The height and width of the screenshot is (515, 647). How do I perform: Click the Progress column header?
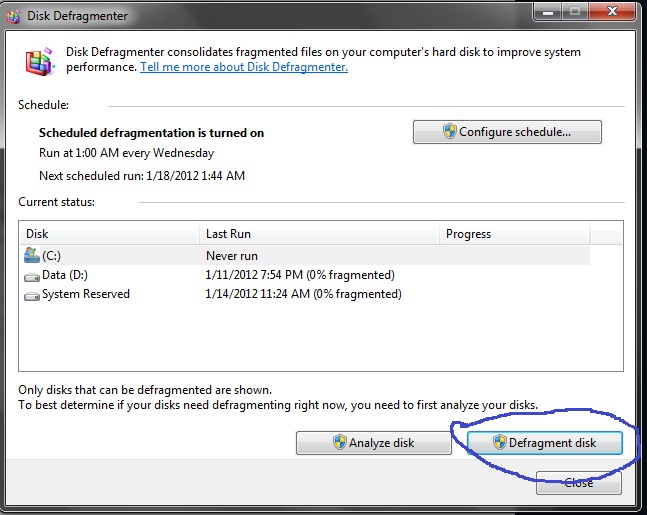(515, 234)
